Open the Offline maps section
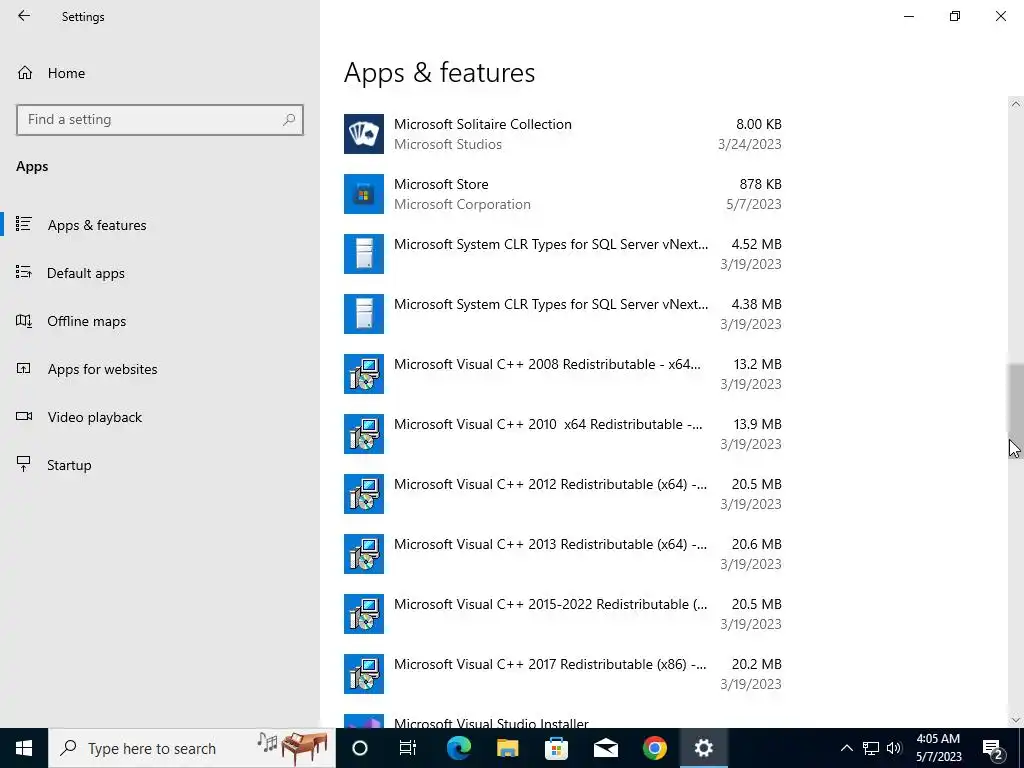The image size is (1024, 768). [x=160, y=321]
